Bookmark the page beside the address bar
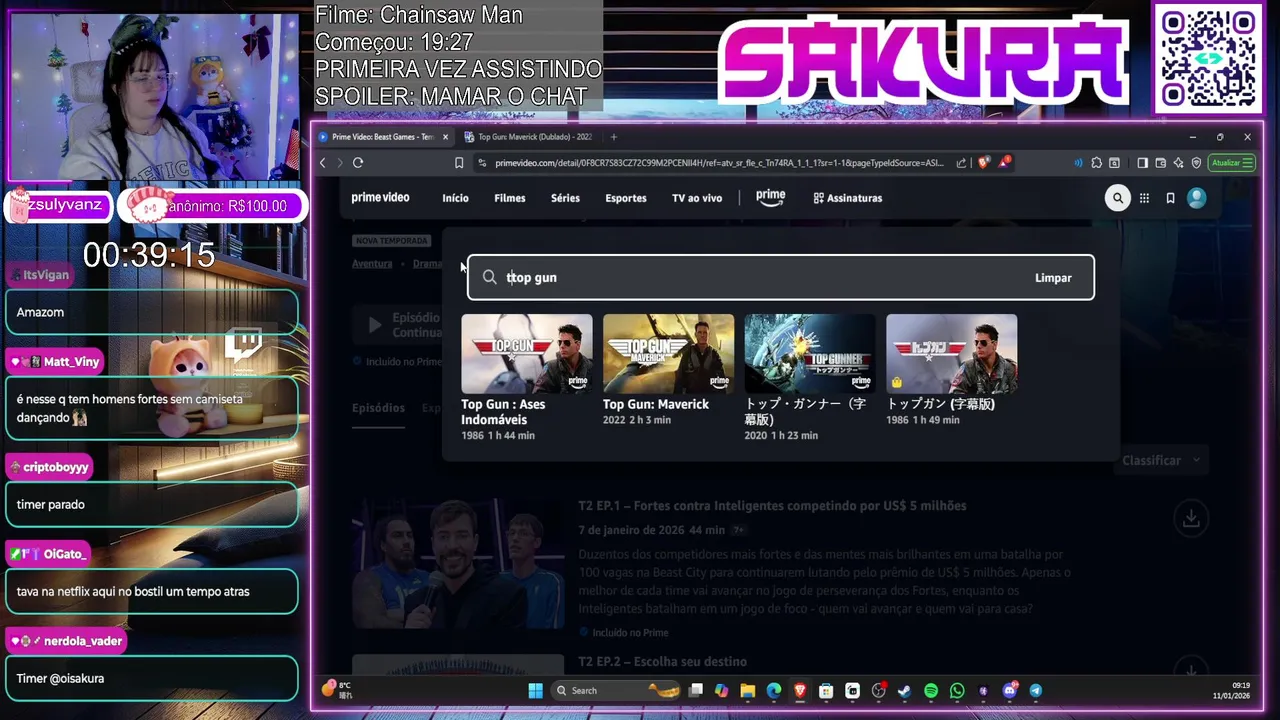The height and width of the screenshot is (720, 1280). [x=459, y=163]
